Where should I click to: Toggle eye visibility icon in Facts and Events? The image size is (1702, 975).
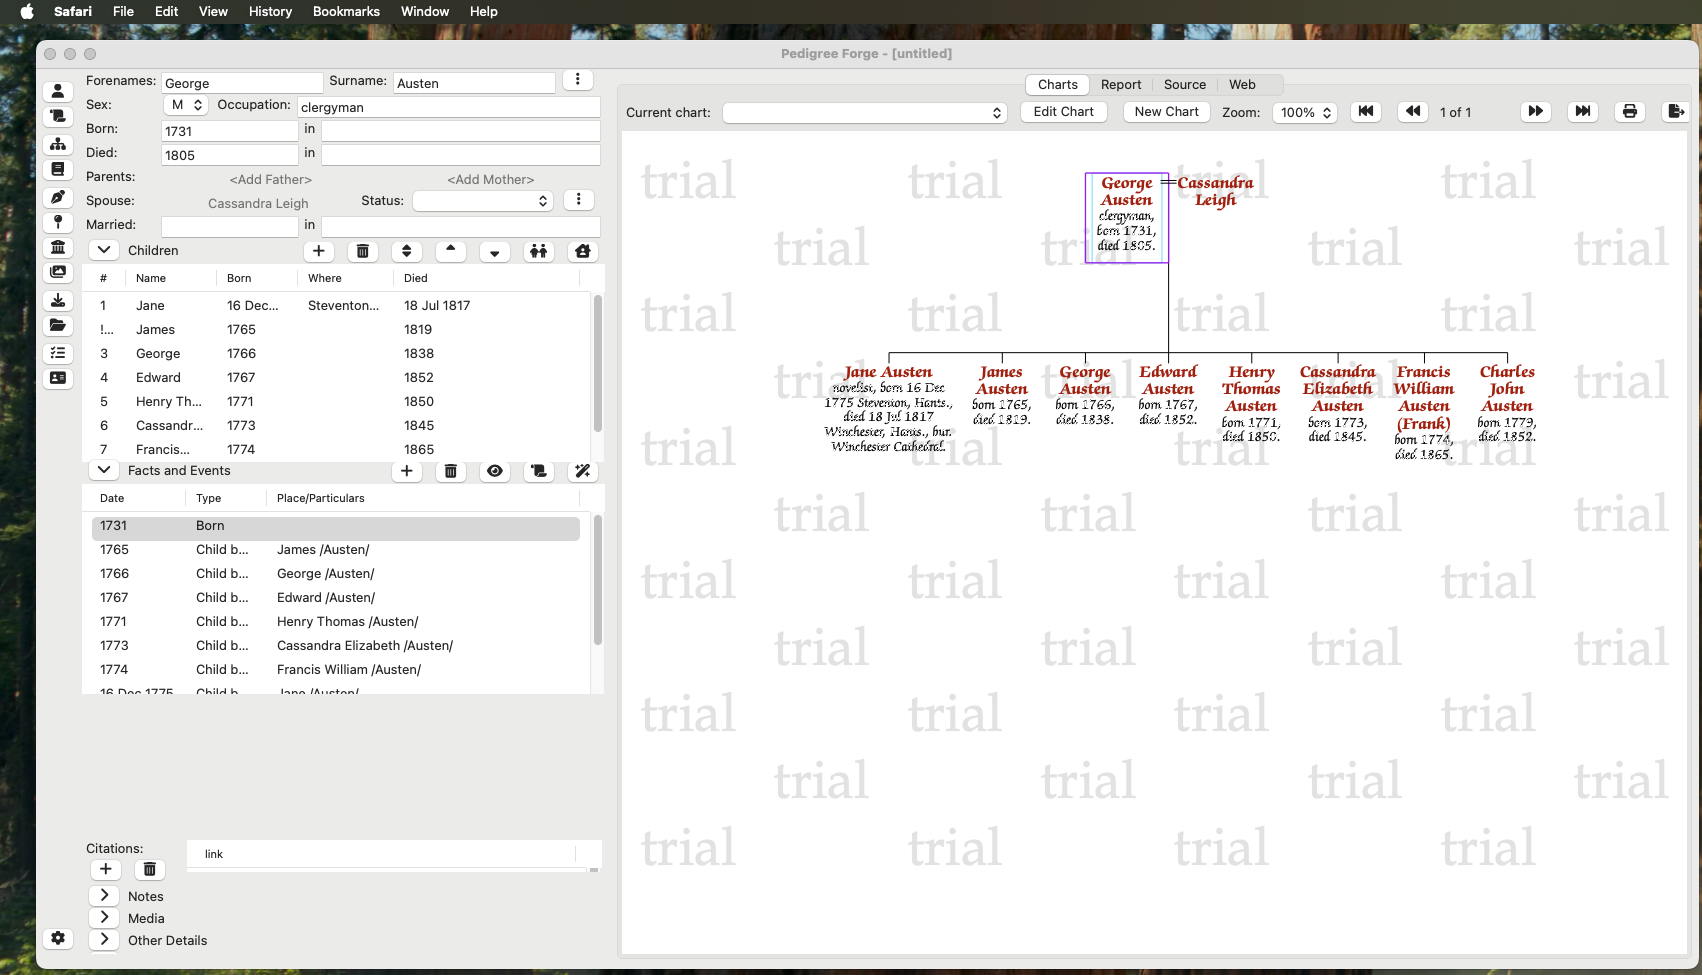point(494,471)
